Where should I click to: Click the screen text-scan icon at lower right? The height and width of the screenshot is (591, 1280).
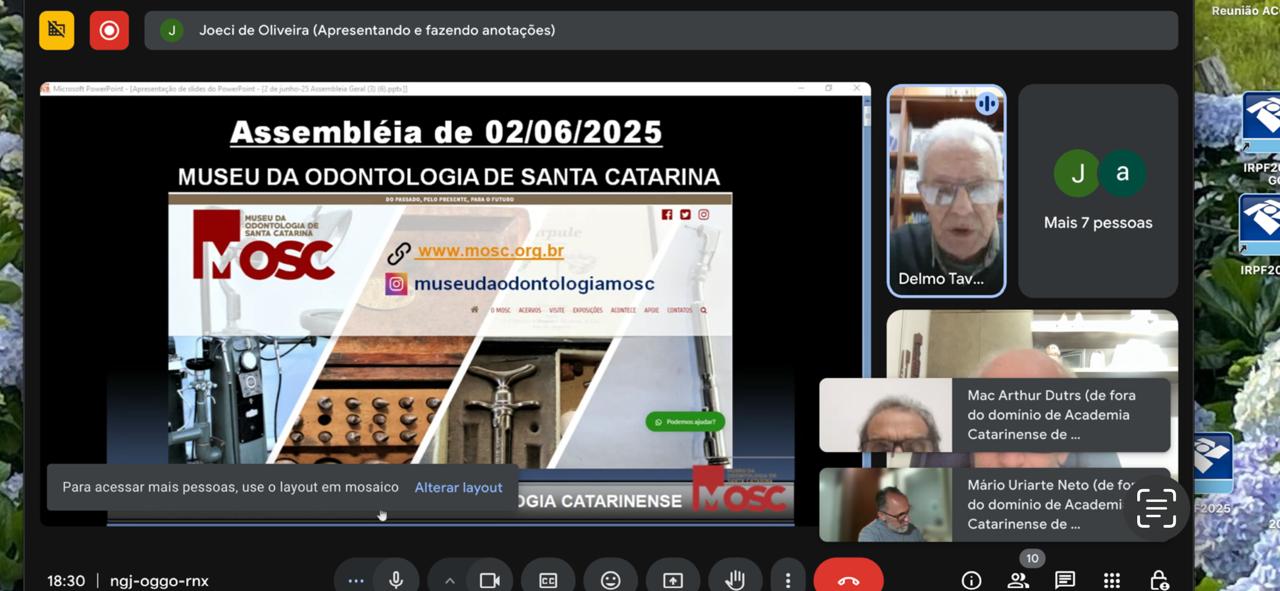[x=1156, y=509]
